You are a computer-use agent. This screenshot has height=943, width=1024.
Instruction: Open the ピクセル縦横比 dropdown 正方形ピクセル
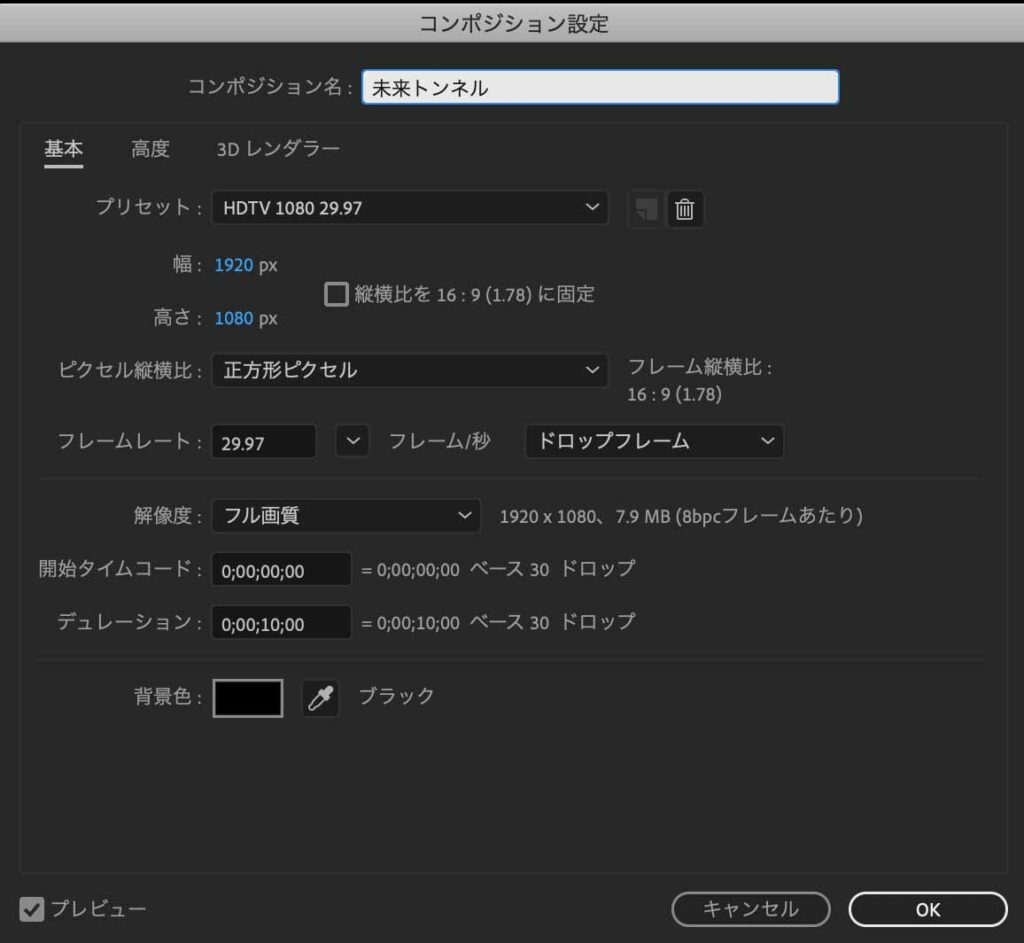[x=410, y=370]
